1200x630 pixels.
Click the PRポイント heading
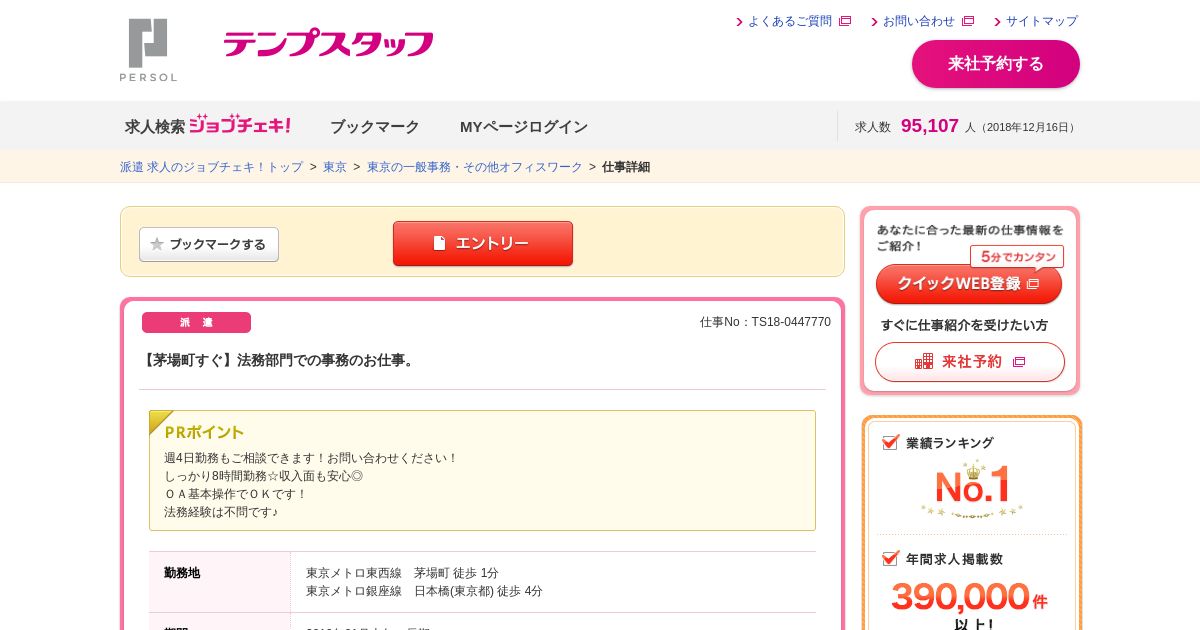coord(204,432)
